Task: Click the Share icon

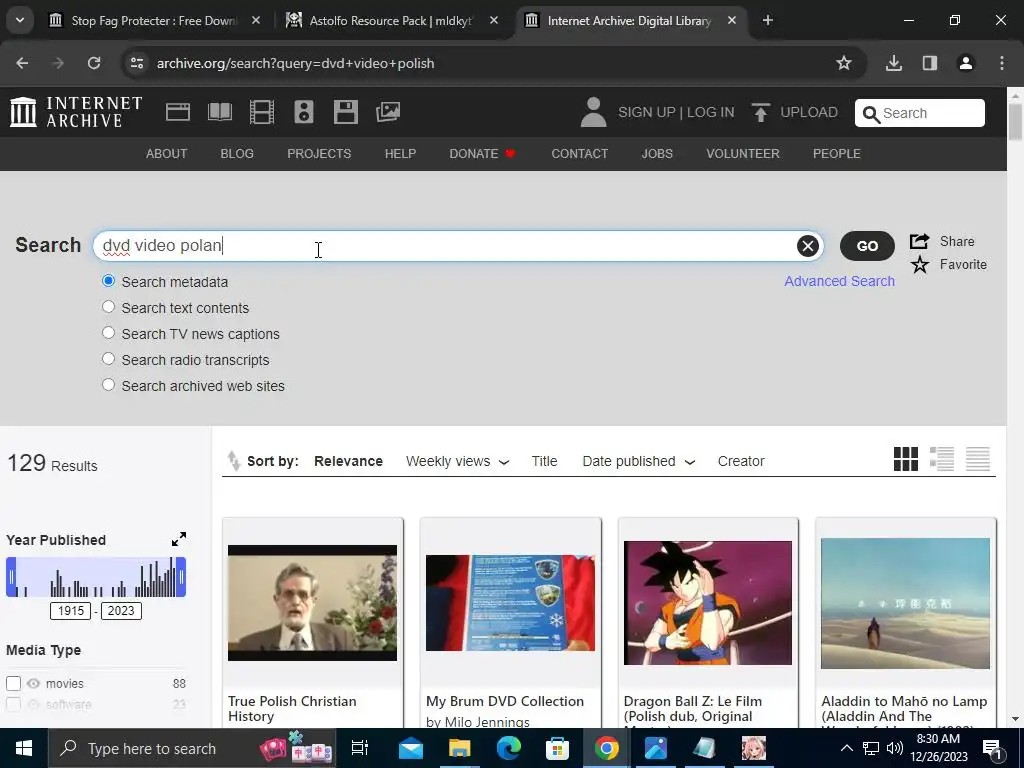Action: [920, 241]
